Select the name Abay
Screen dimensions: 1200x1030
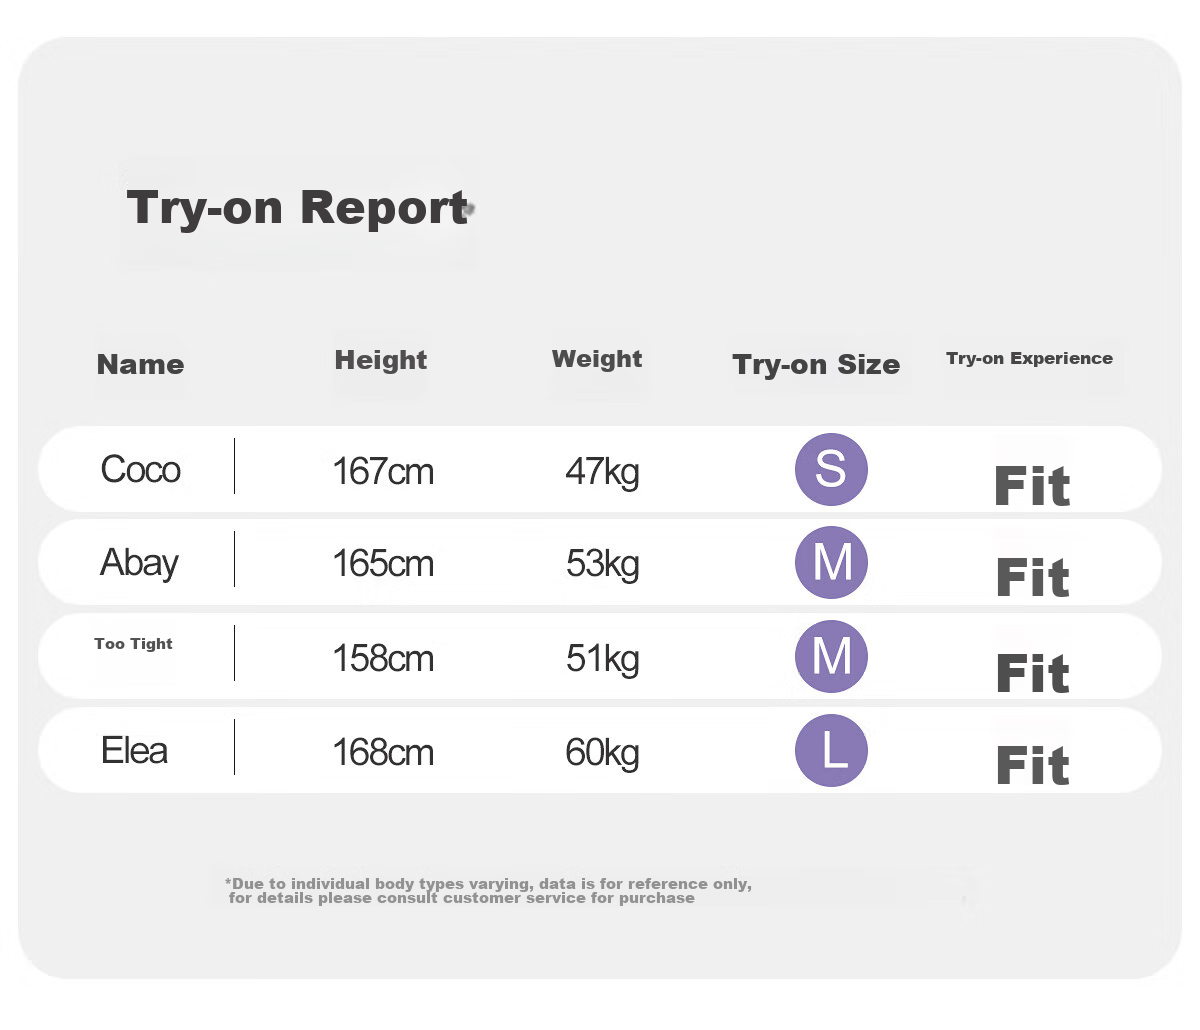coord(139,563)
